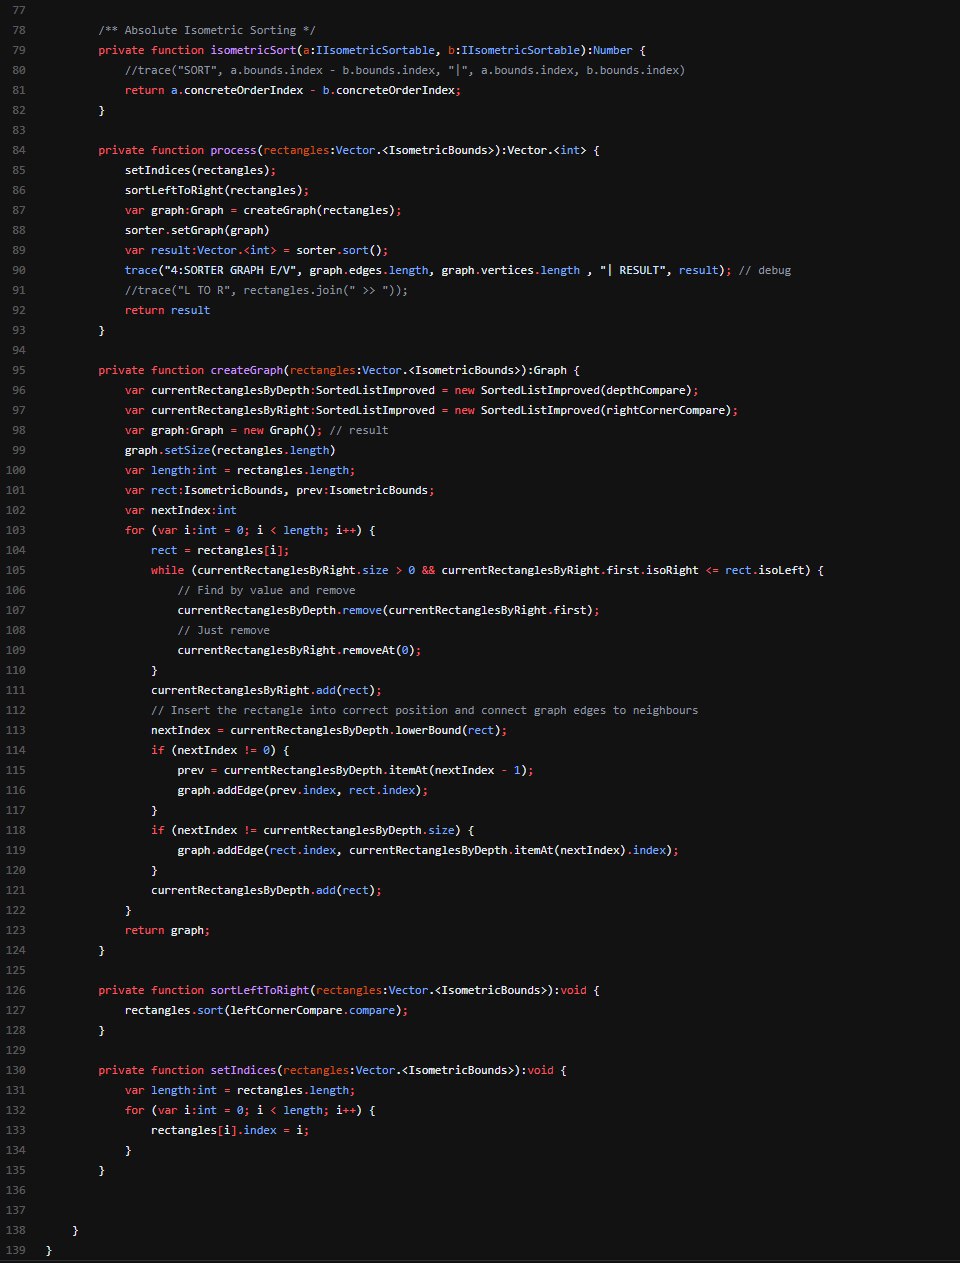Image resolution: width=960 pixels, height=1263 pixels.
Task: Click the call "setIndices(rectangles);" on line 85
Action: coord(200,170)
